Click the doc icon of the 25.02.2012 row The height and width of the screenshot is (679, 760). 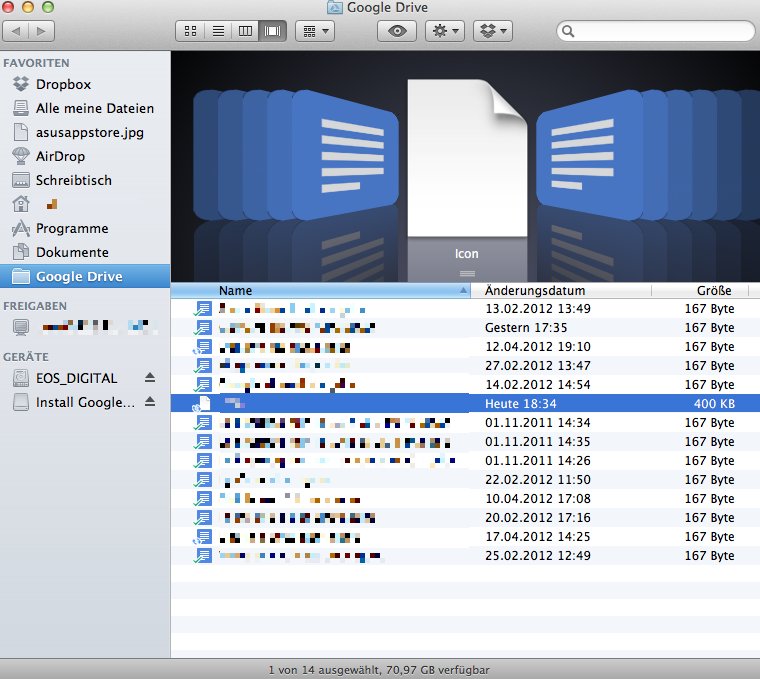[203, 555]
